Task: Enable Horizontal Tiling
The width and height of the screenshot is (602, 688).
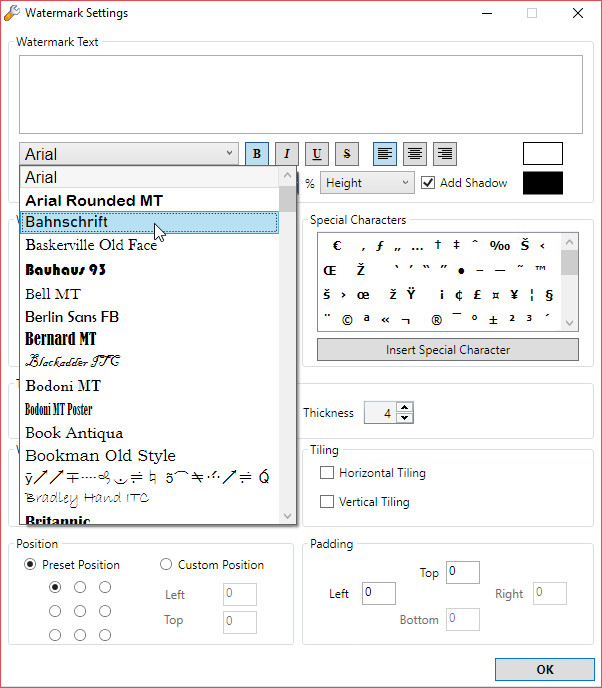Action: 327,473
